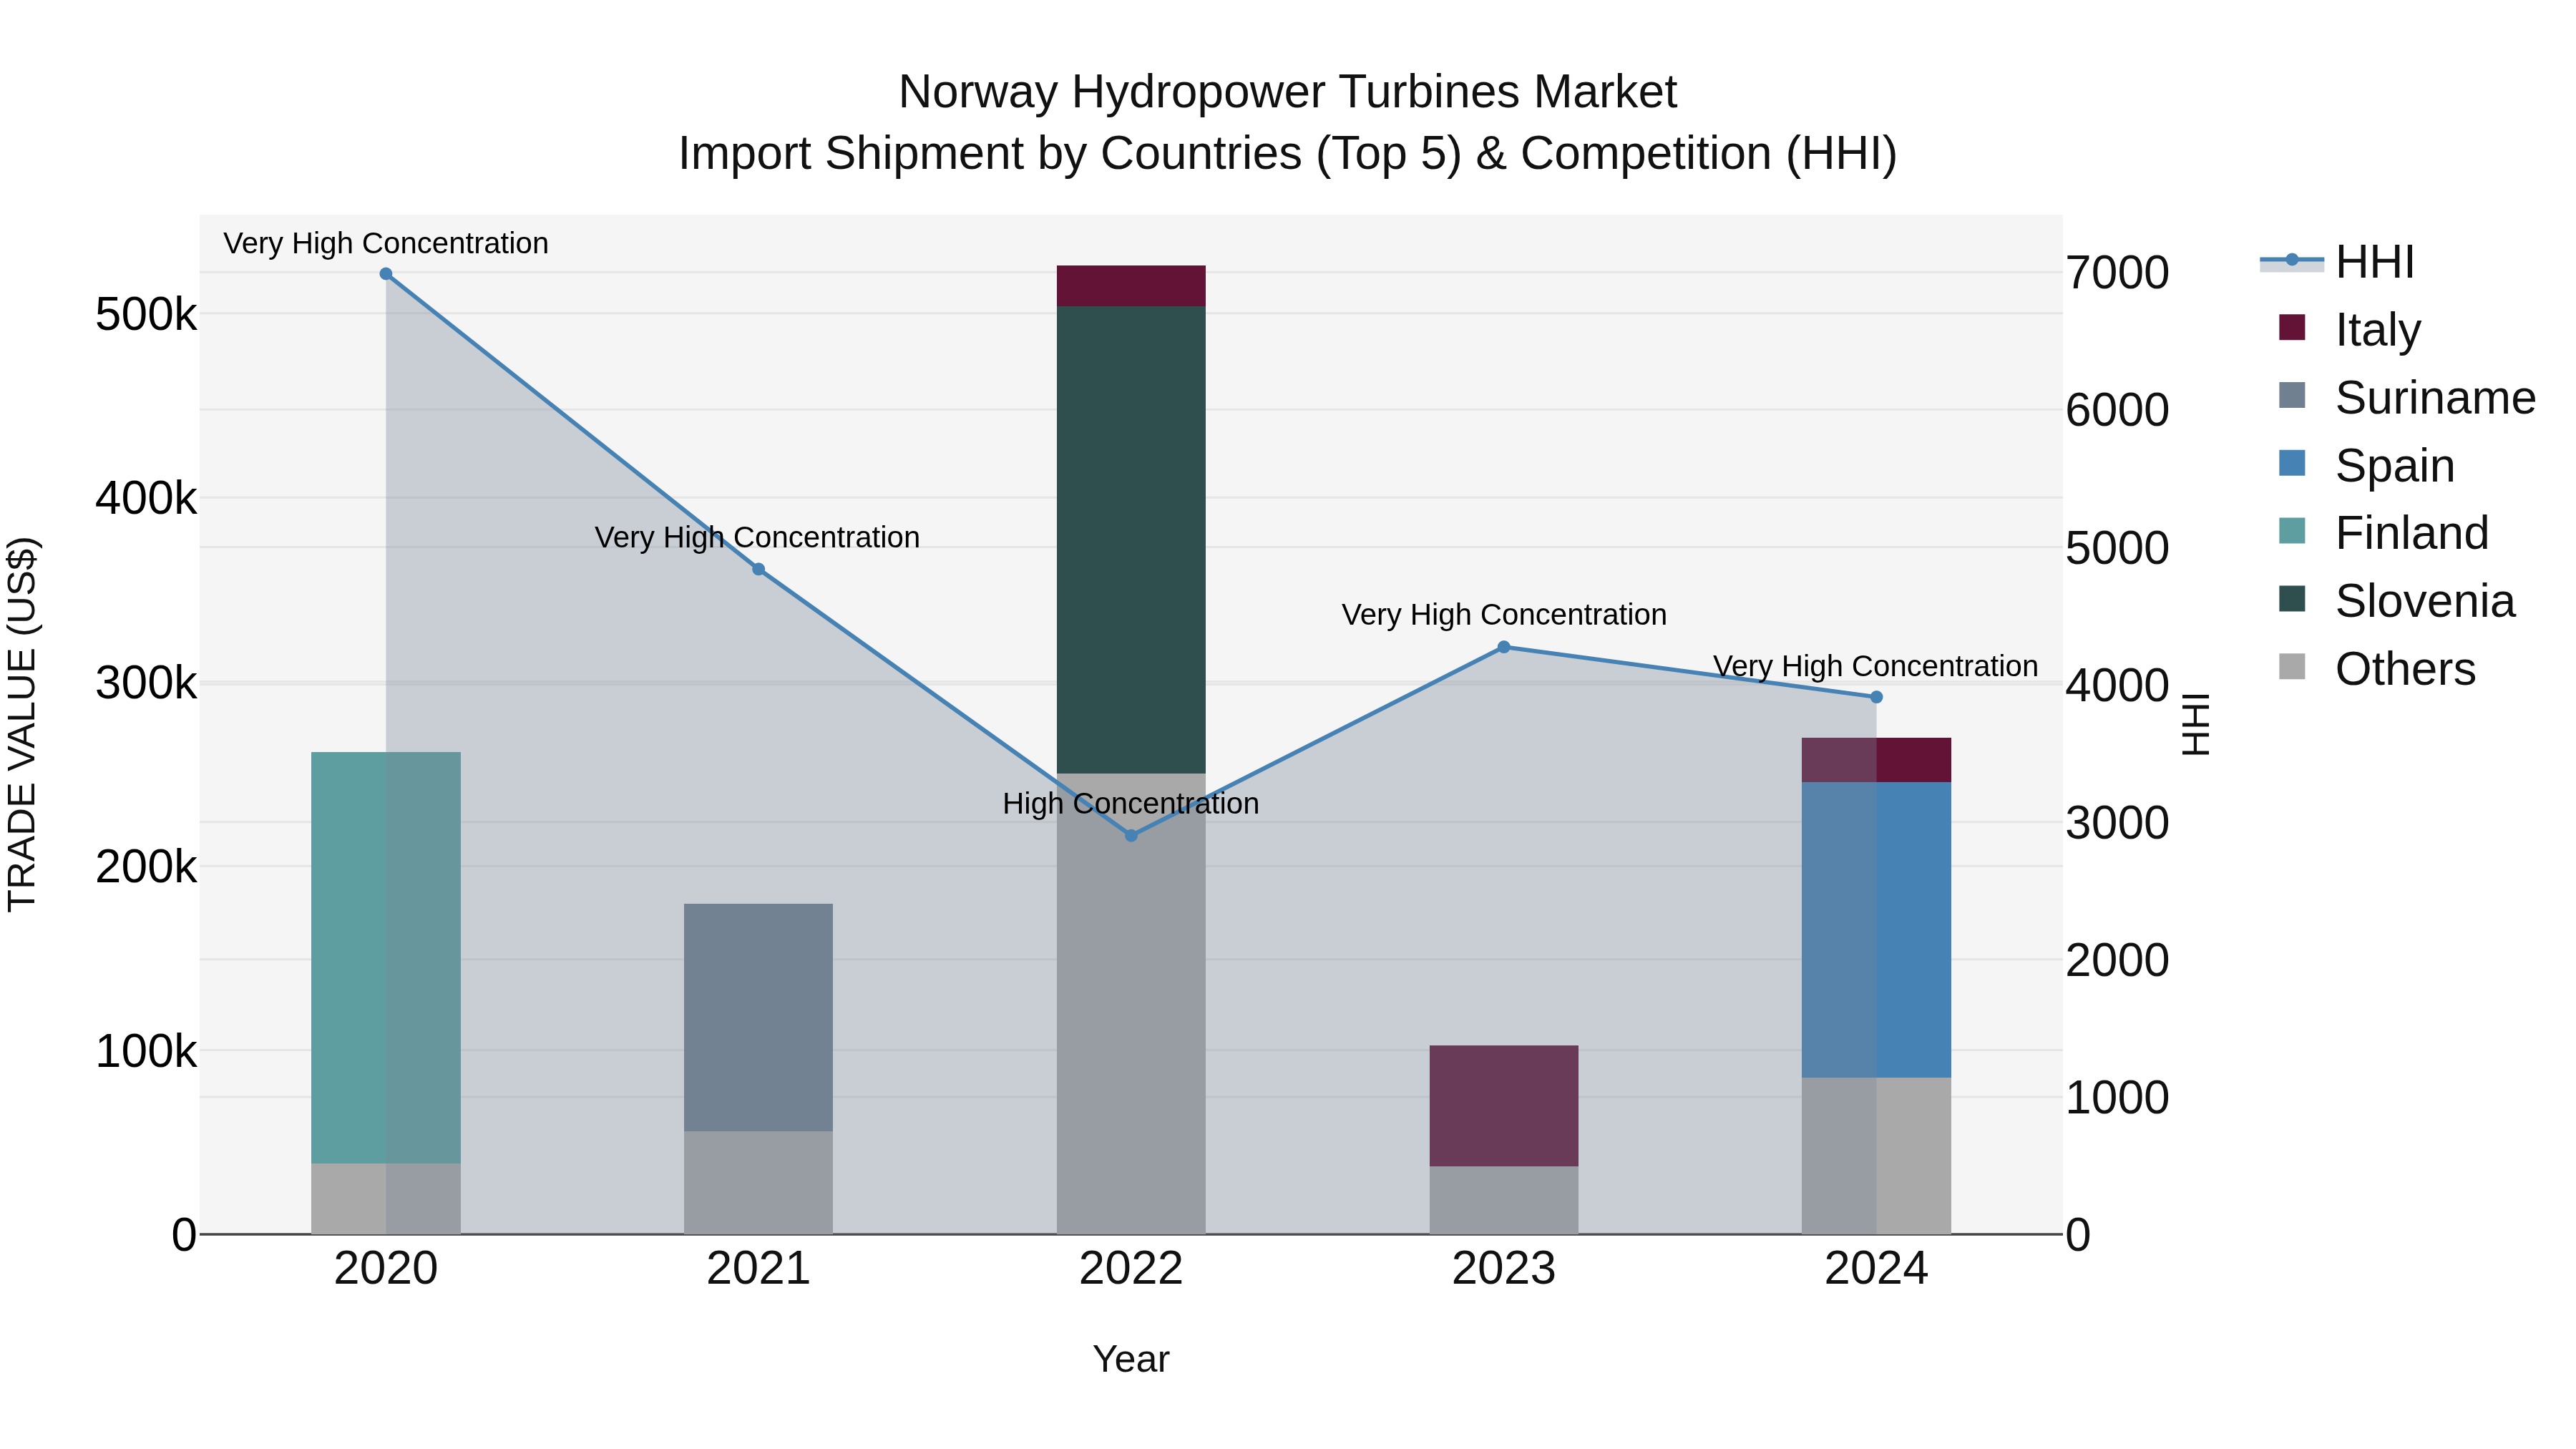The width and height of the screenshot is (2576, 1449).
Task: Click the Others bar segment for 2023
Action: 1503,1200
